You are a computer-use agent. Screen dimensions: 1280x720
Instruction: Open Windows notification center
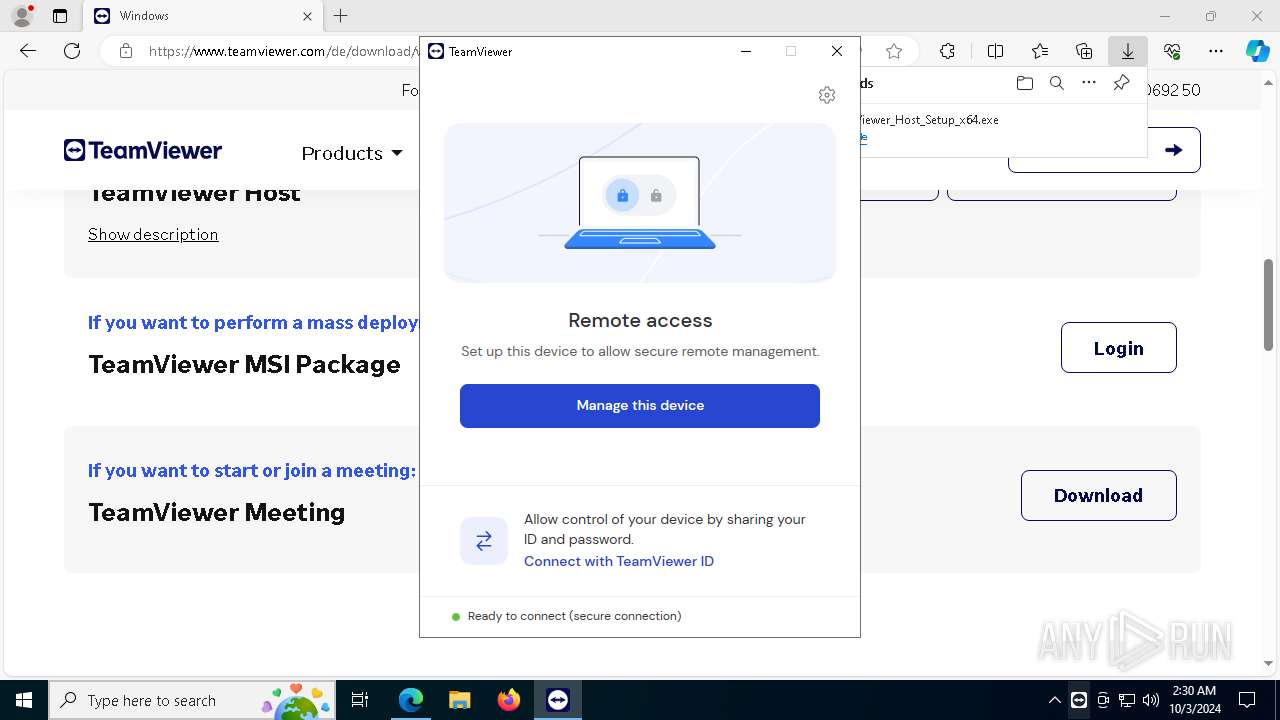click(x=1247, y=700)
